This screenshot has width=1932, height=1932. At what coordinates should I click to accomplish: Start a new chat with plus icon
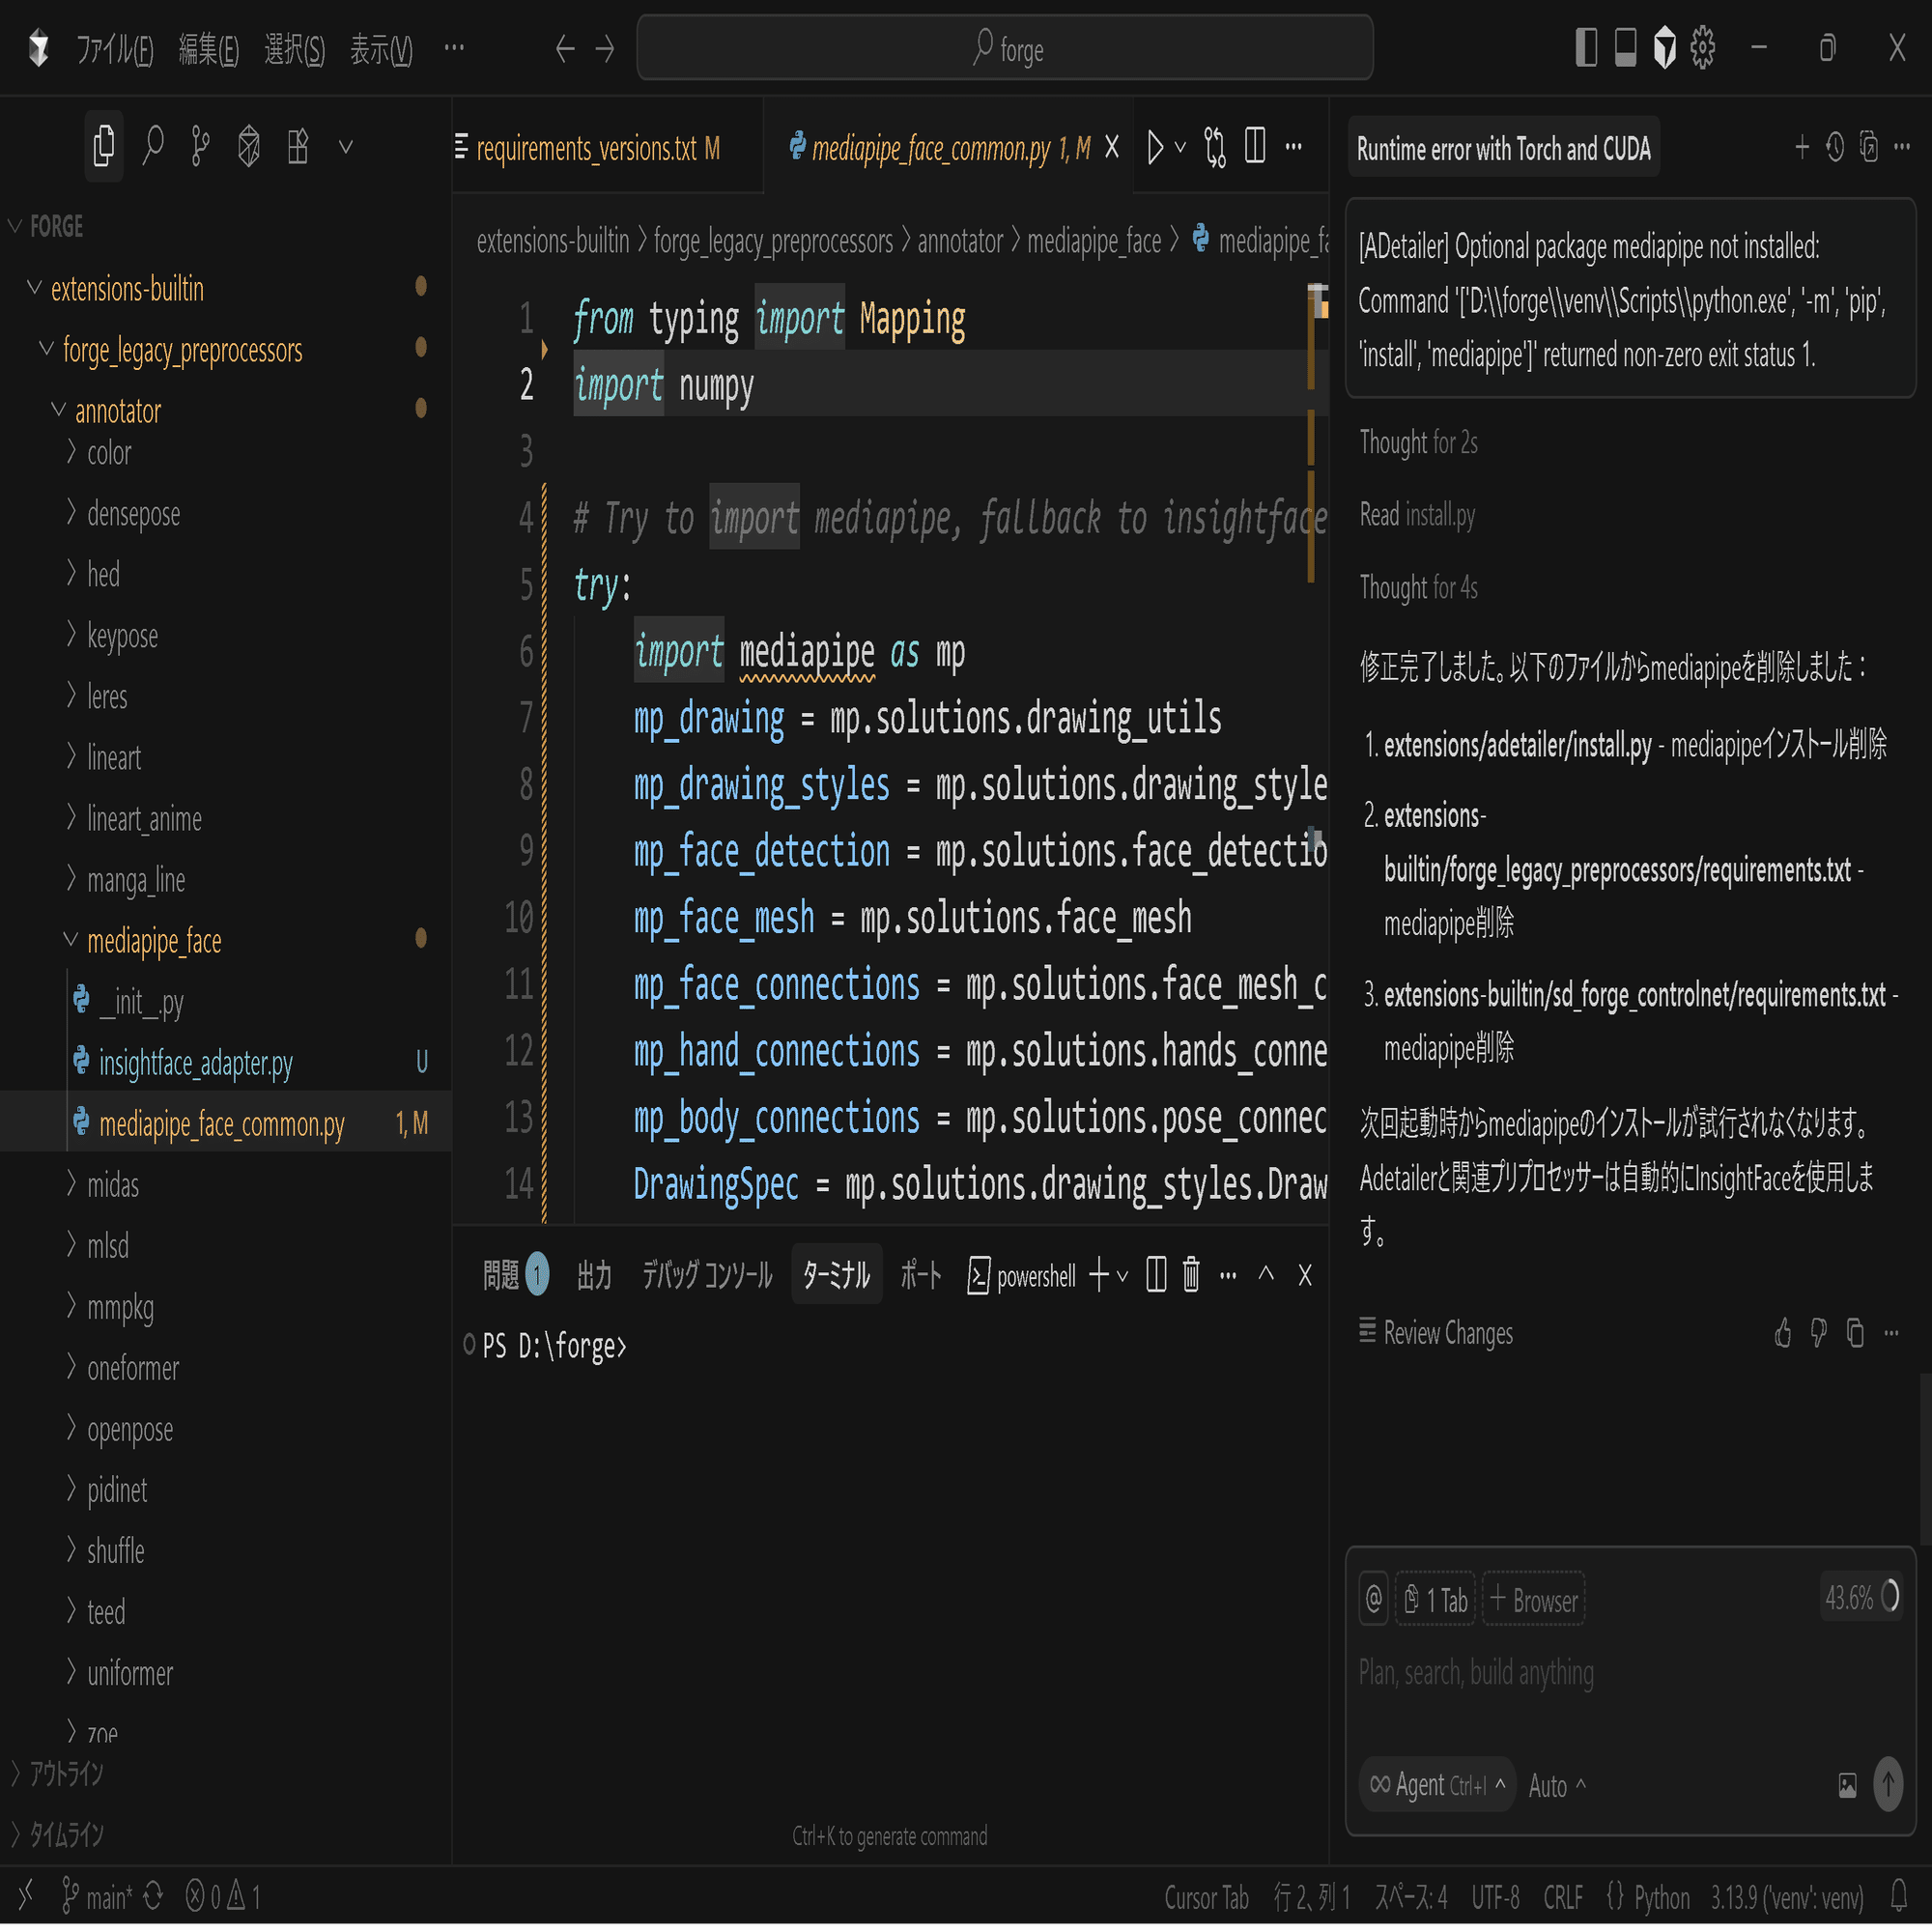pos(1801,148)
